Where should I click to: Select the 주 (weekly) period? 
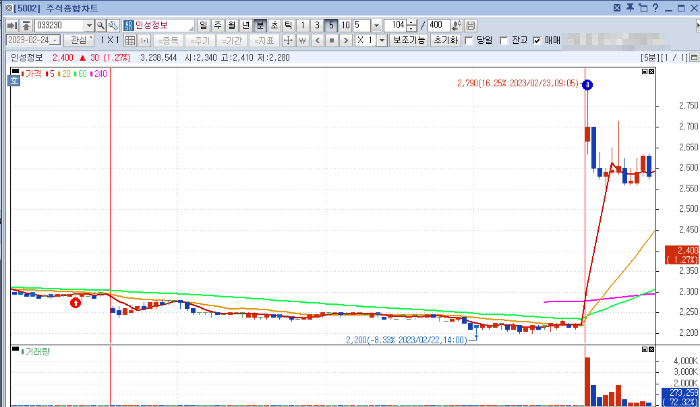(217, 25)
